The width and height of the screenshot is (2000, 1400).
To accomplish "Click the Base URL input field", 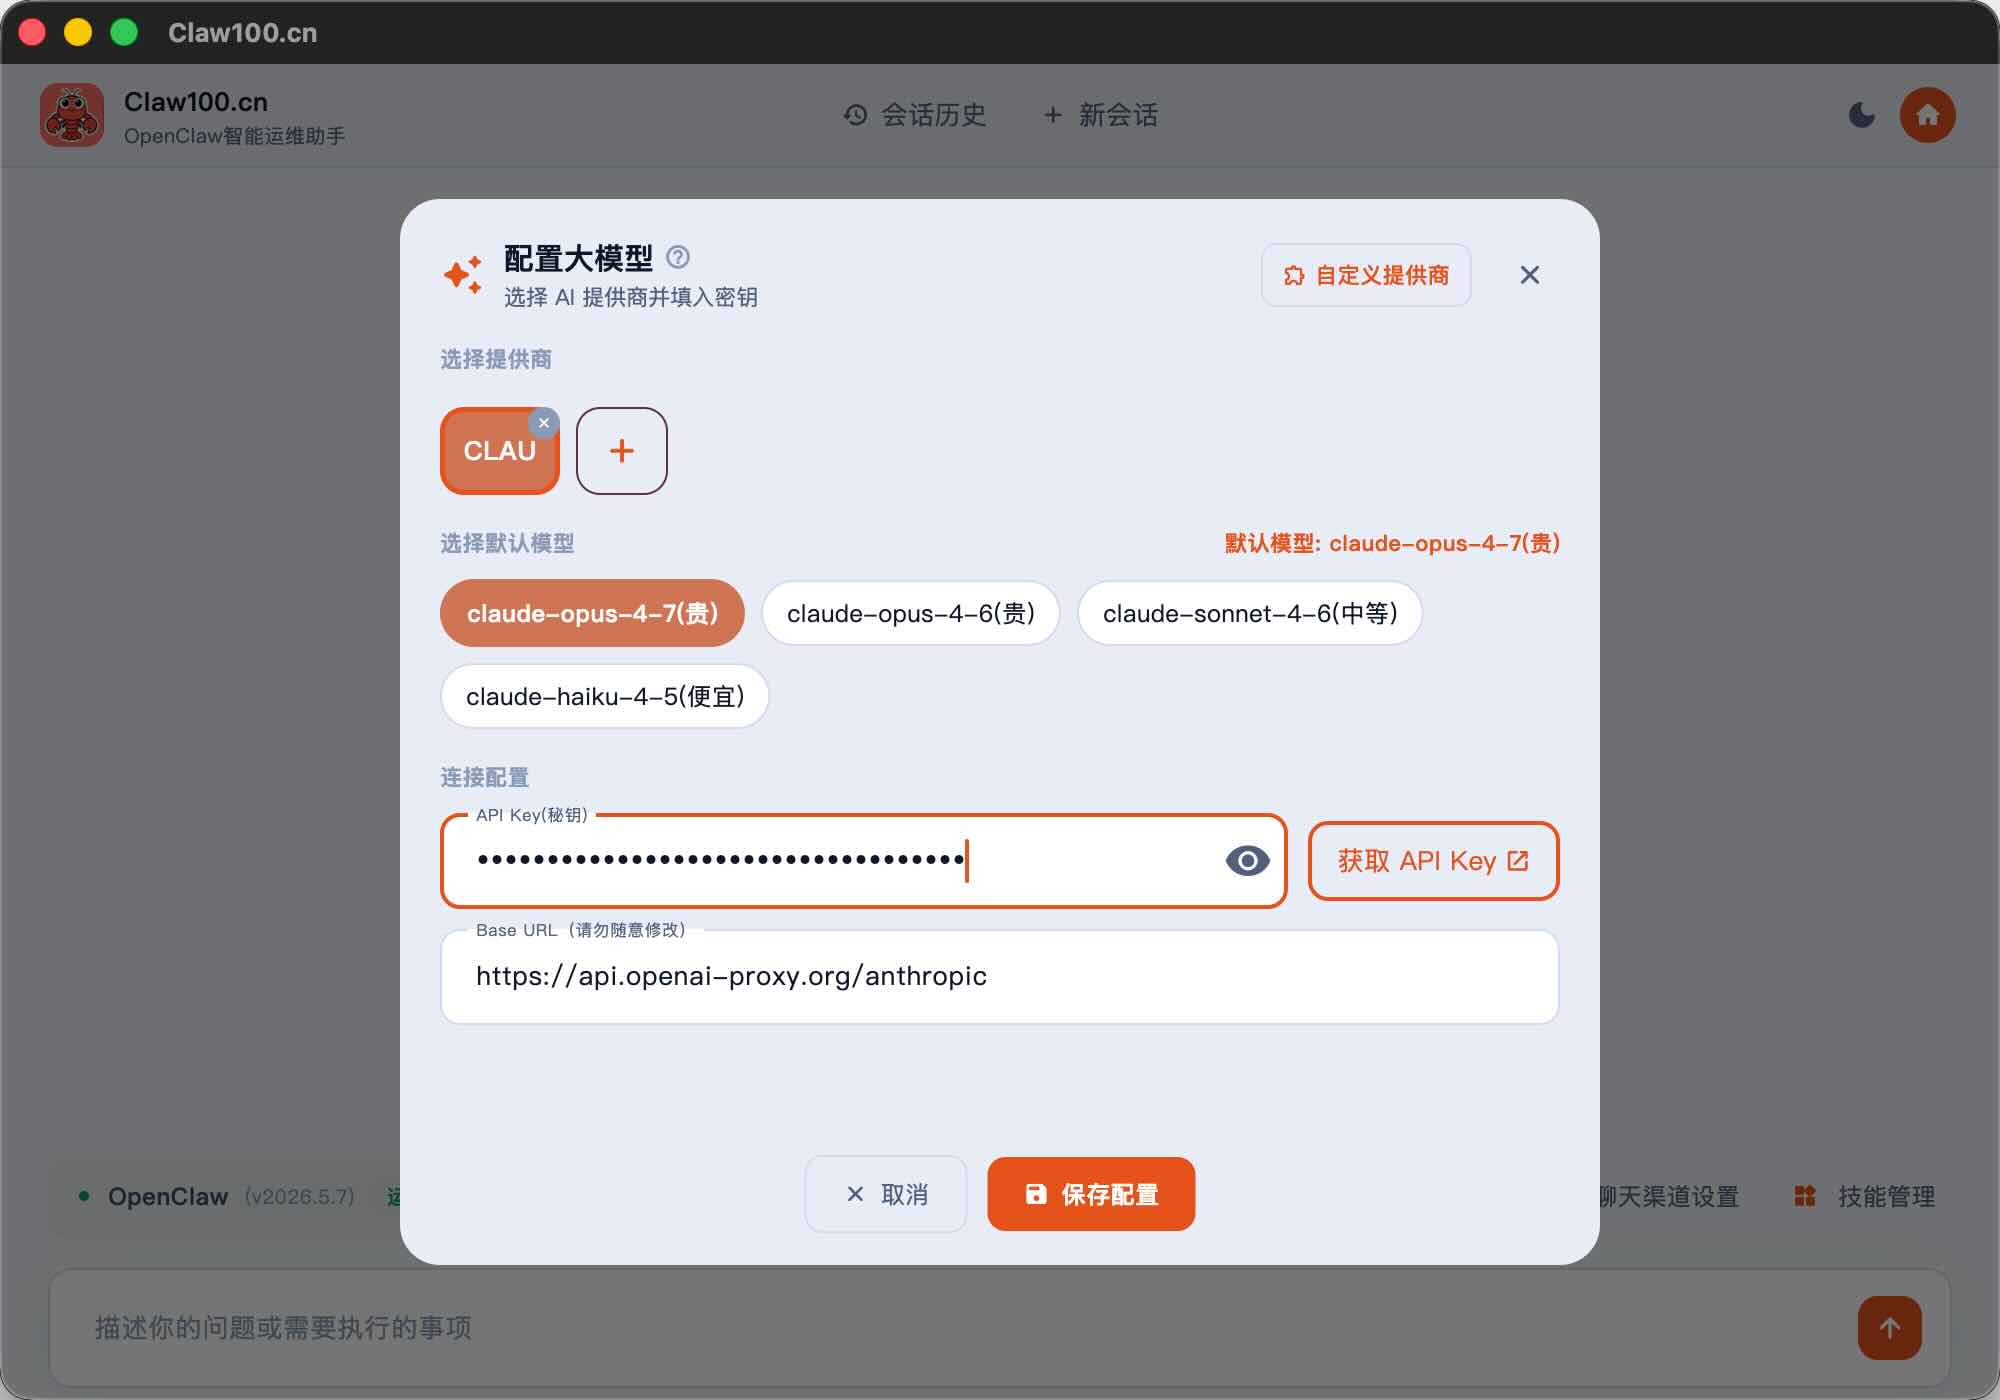I will [x=1000, y=977].
